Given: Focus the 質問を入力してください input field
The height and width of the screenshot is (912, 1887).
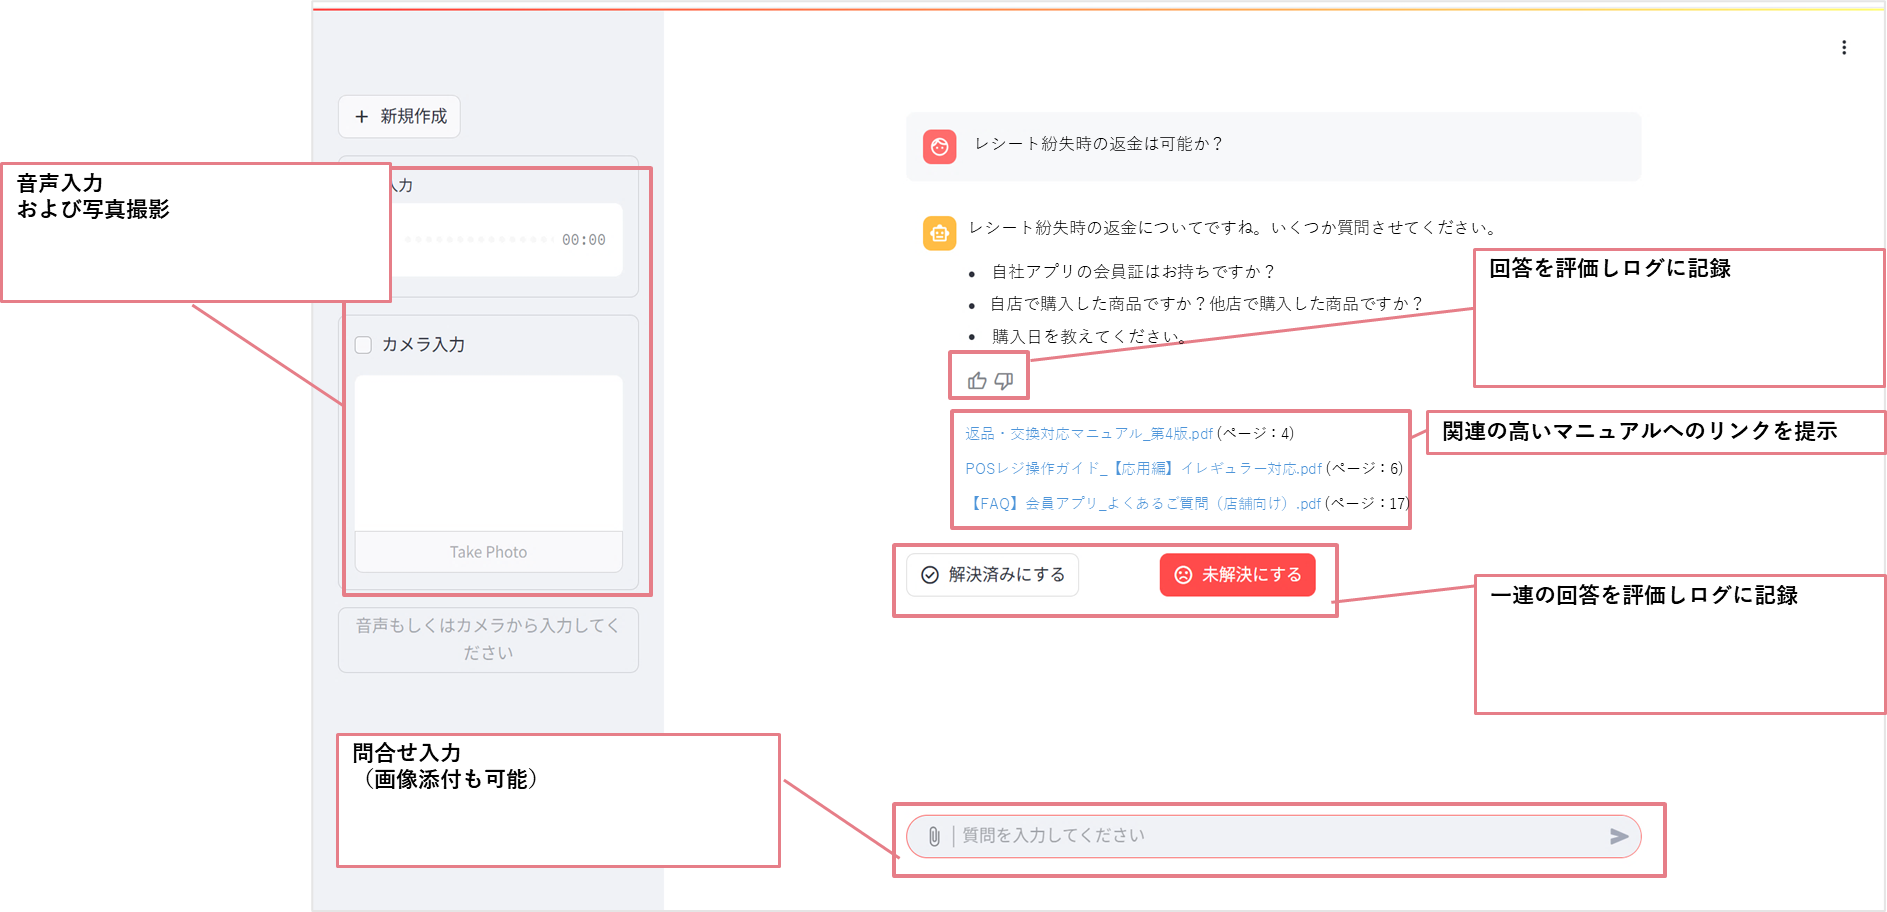Looking at the screenshot, I should pyautogui.click(x=1275, y=836).
